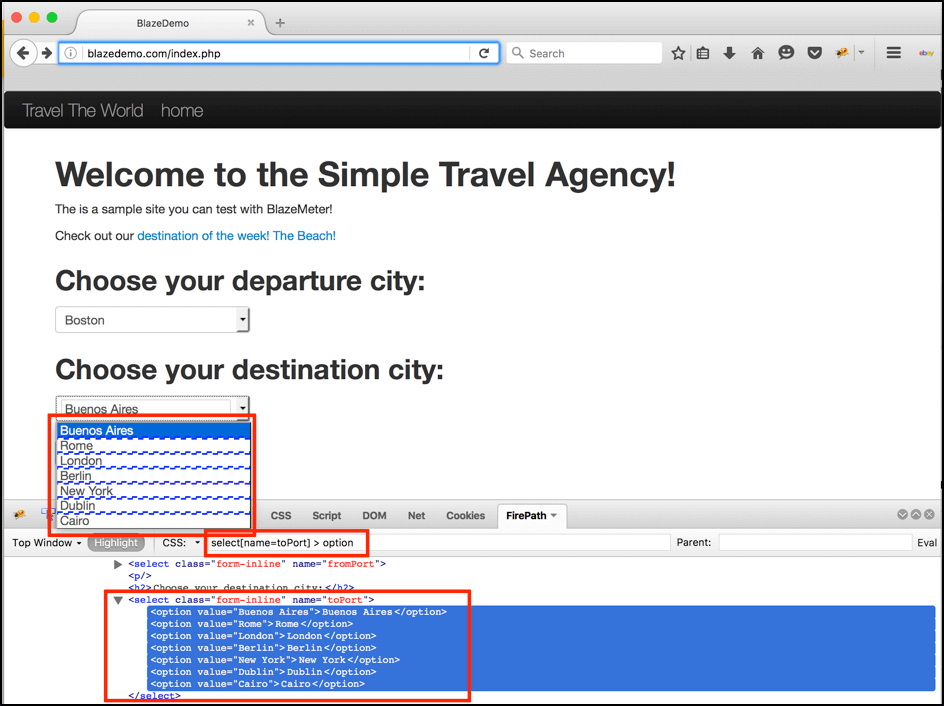
Task: Select Berlin from the destination list
Action: 76,476
